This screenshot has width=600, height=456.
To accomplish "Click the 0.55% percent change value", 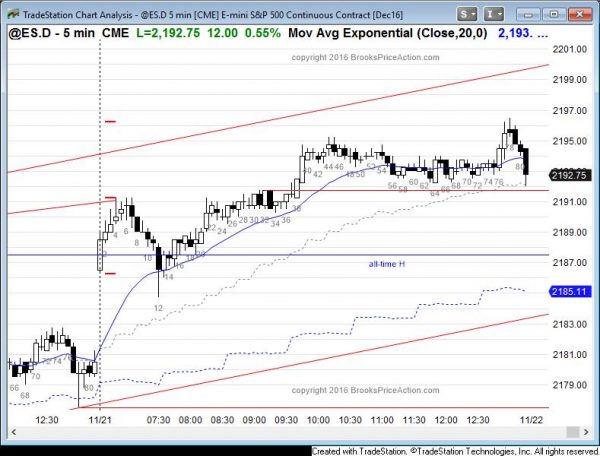I will pos(262,33).
